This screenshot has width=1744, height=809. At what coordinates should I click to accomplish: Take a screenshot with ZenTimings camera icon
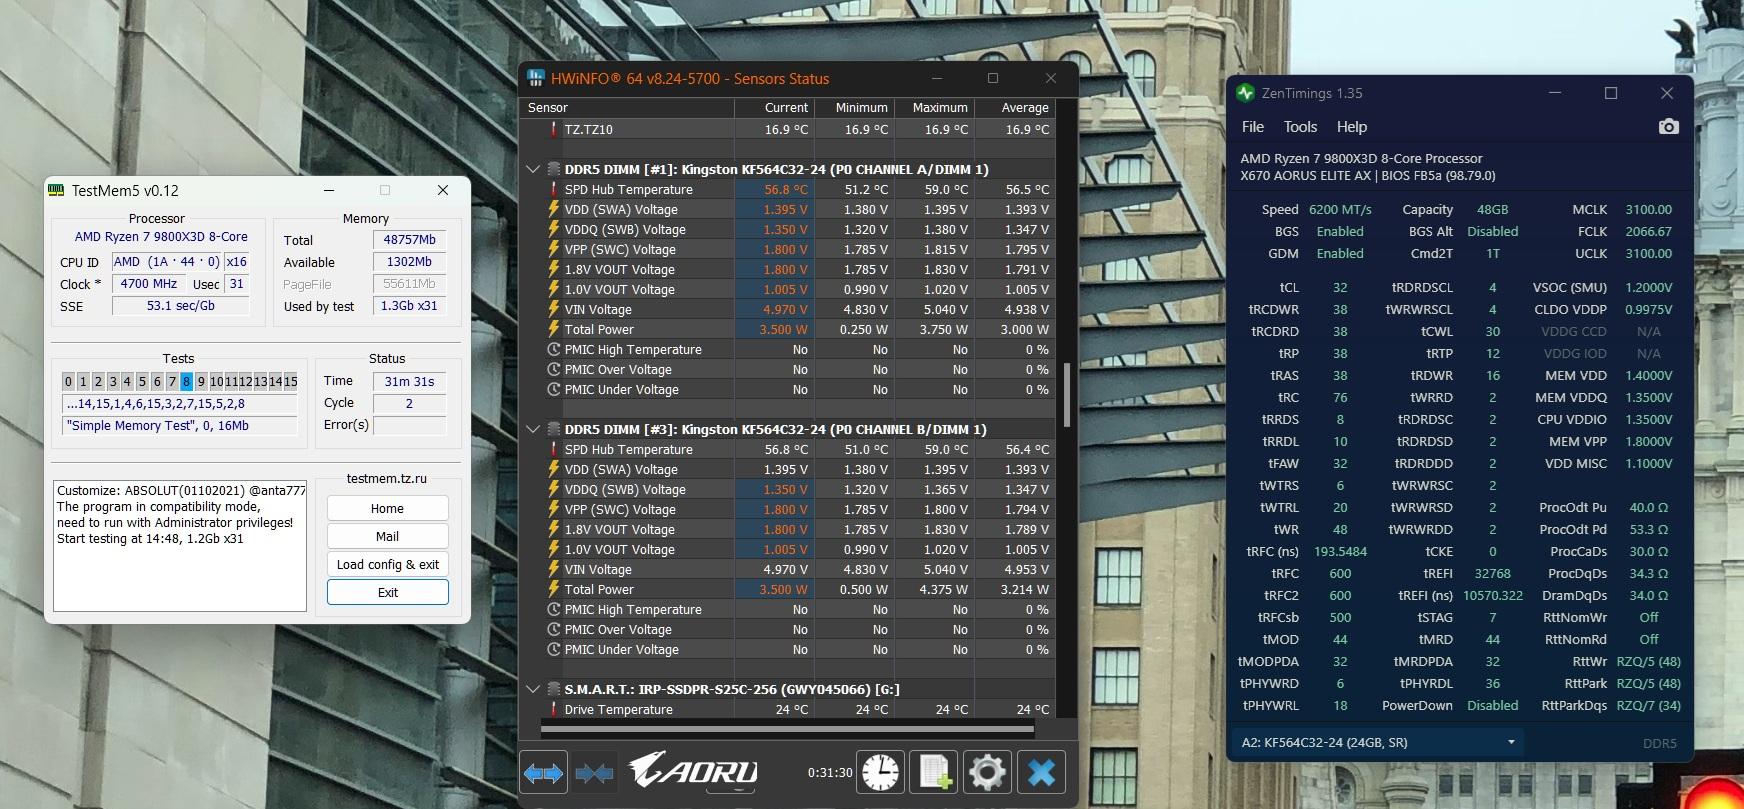(1668, 127)
